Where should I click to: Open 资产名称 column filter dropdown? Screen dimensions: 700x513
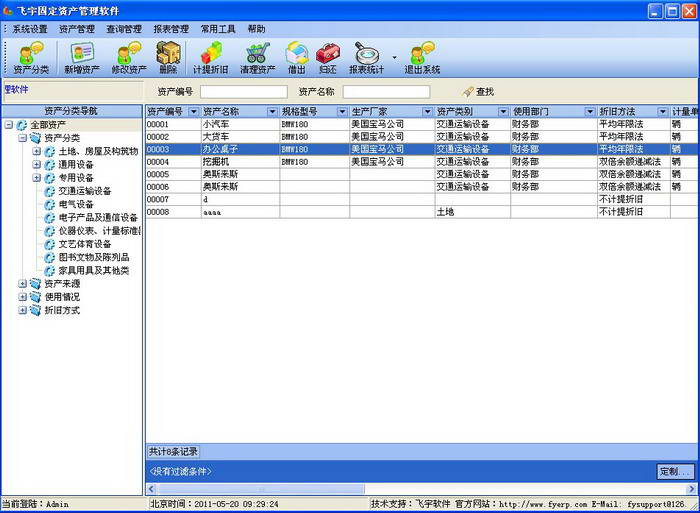272,112
